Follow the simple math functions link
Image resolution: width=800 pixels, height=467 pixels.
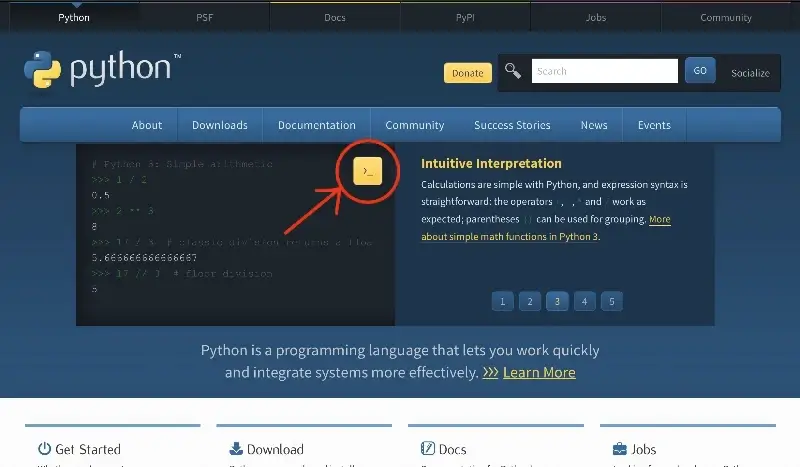pos(510,237)
